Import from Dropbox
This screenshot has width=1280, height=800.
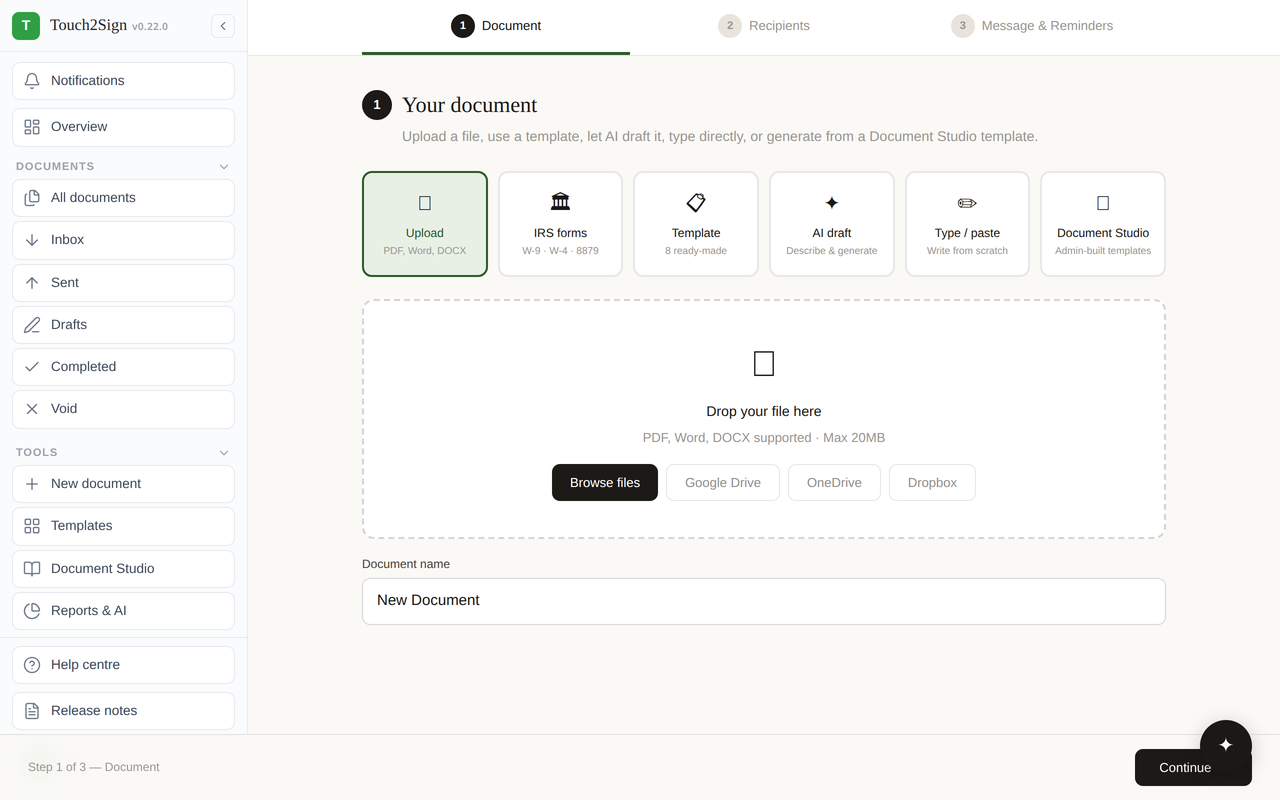pos(932,482)
